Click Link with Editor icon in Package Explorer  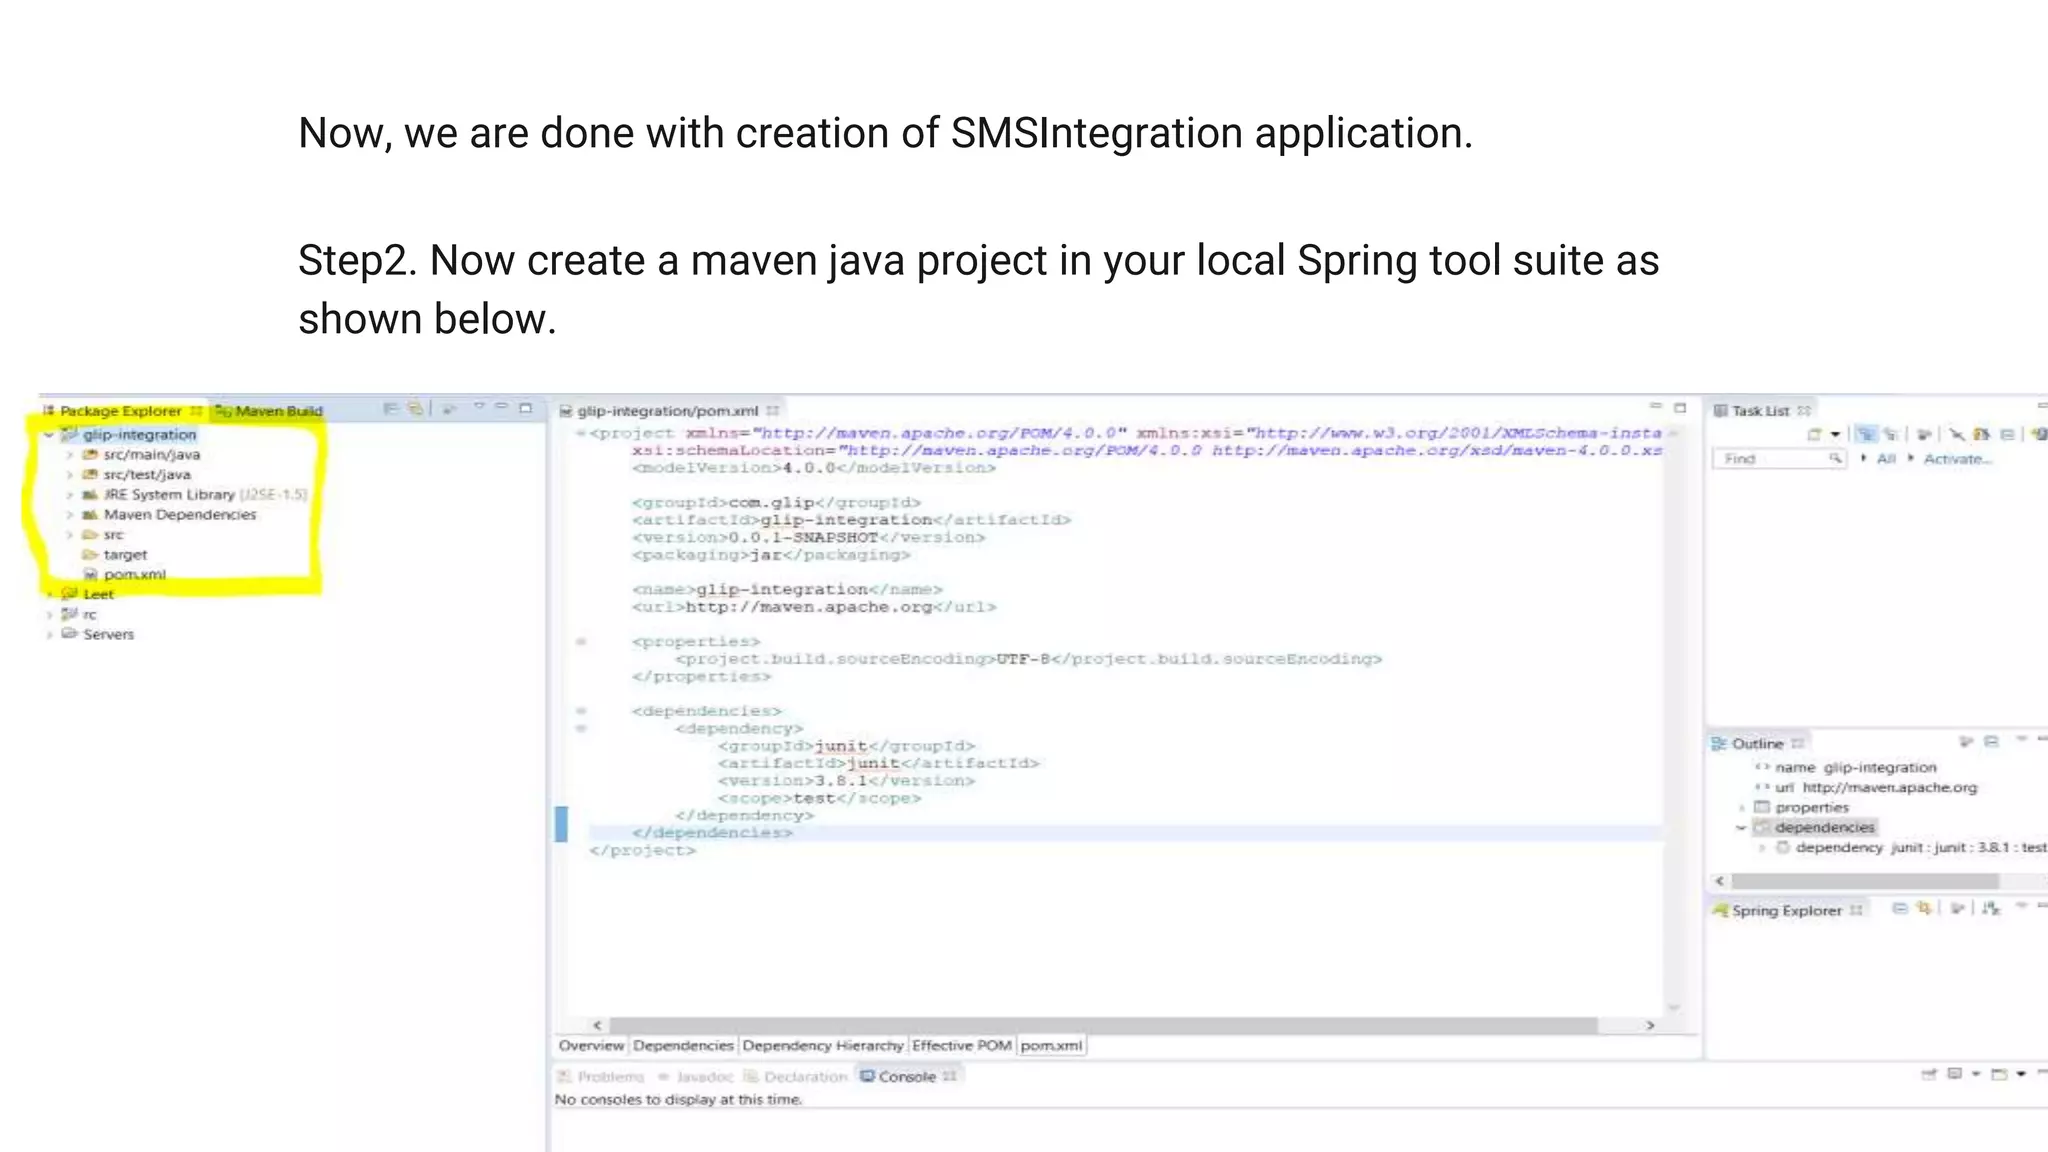point(414,409)
